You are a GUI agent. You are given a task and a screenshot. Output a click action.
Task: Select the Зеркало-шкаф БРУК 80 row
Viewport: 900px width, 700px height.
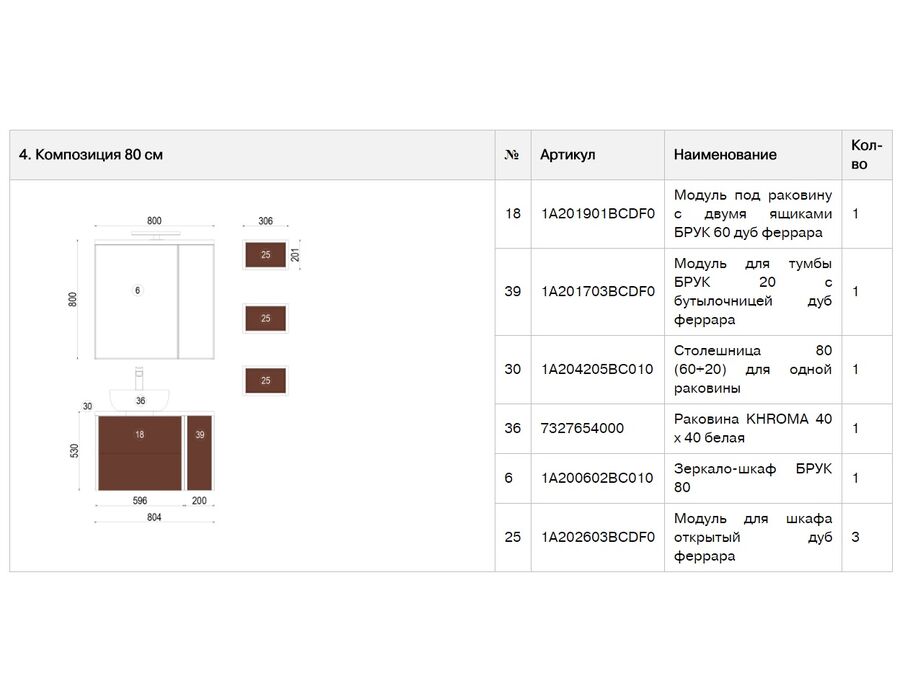point(693,479)
